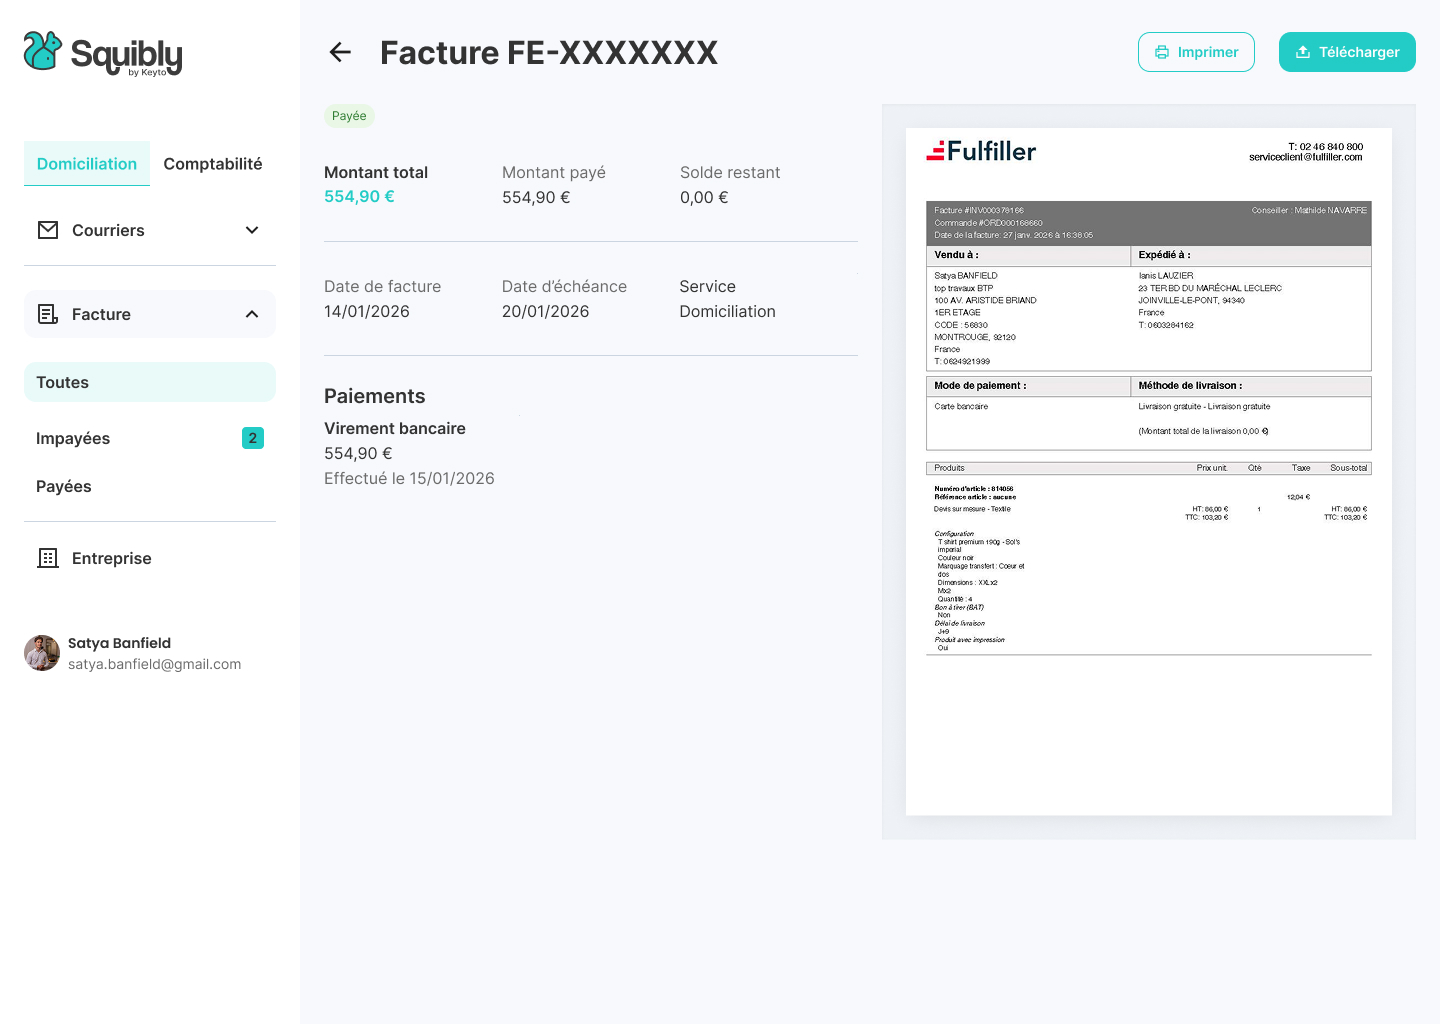Screen dimensions: 1440x1024
Task: Click the Fulfiller invoice preview
Action: click(x=1148, y=470)
